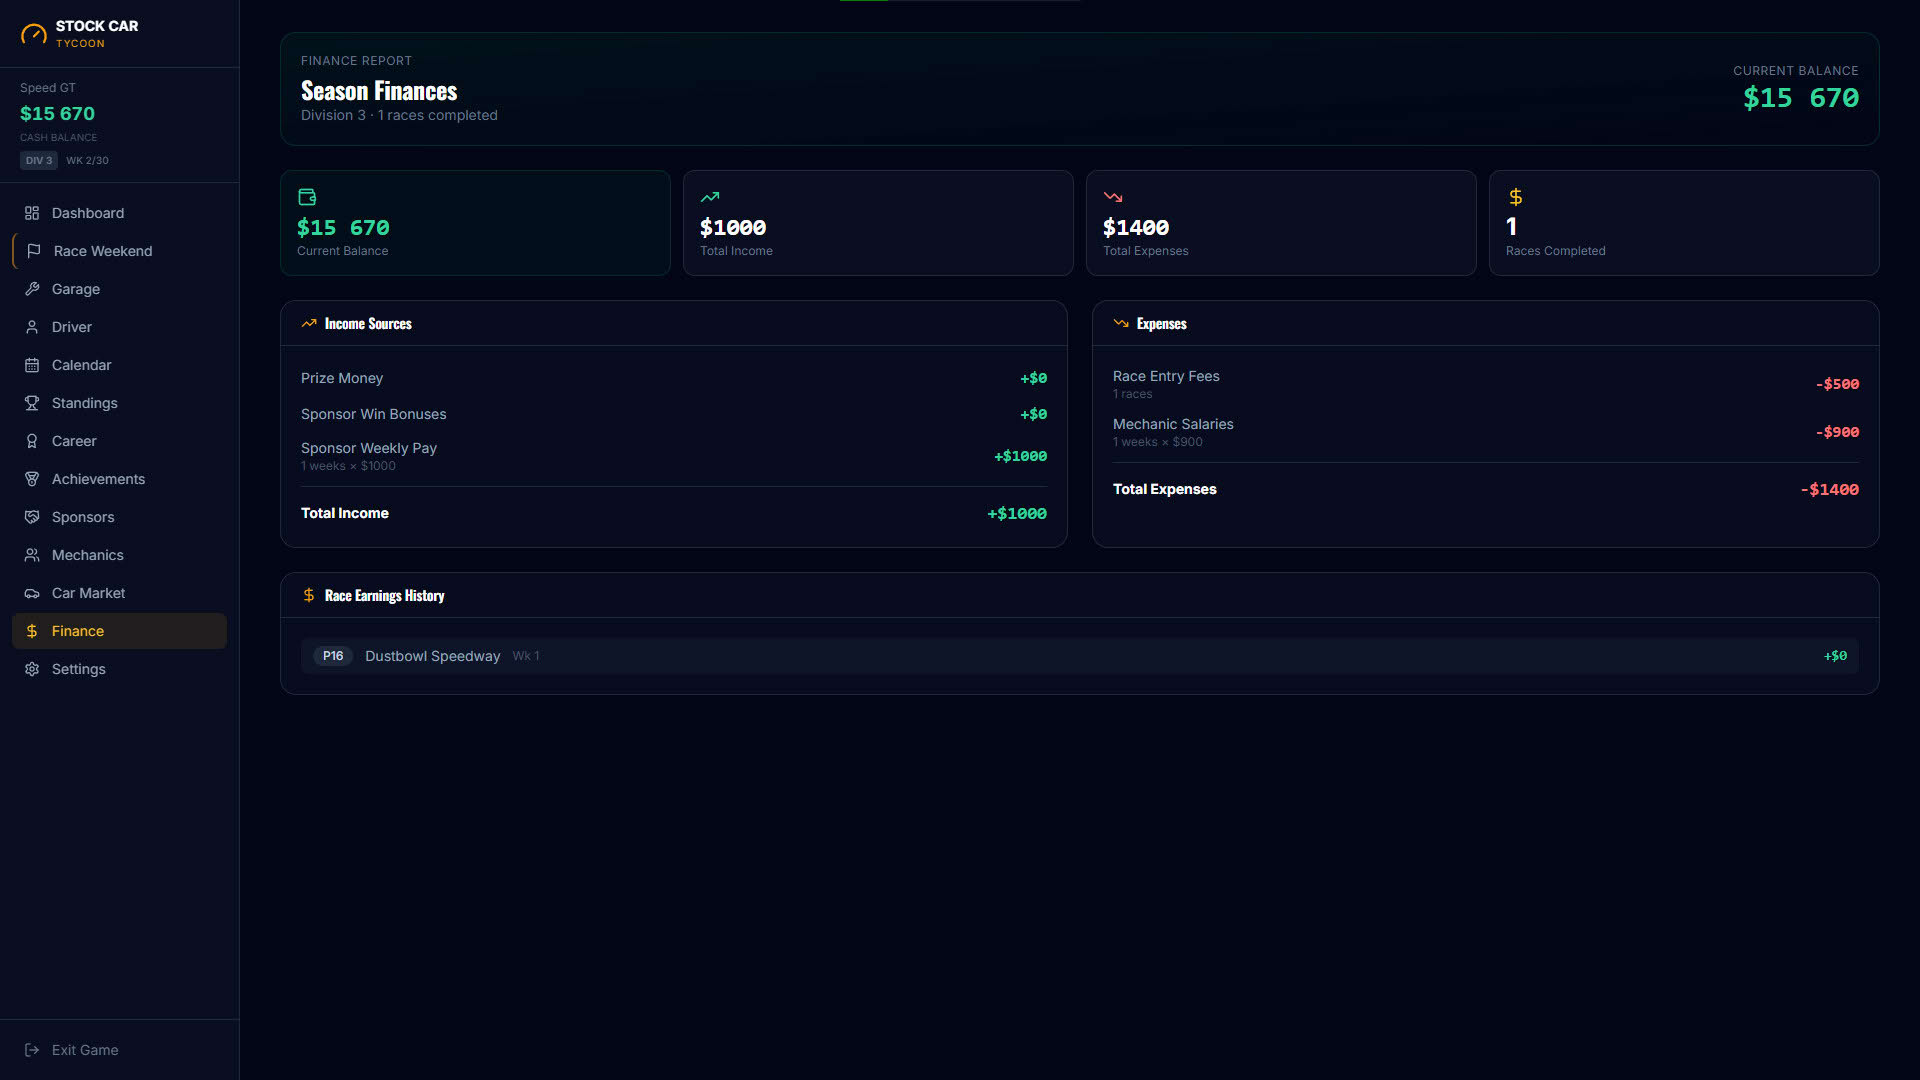
Task: Open the Mechanics menu item
Action: [x=119, y=555]
